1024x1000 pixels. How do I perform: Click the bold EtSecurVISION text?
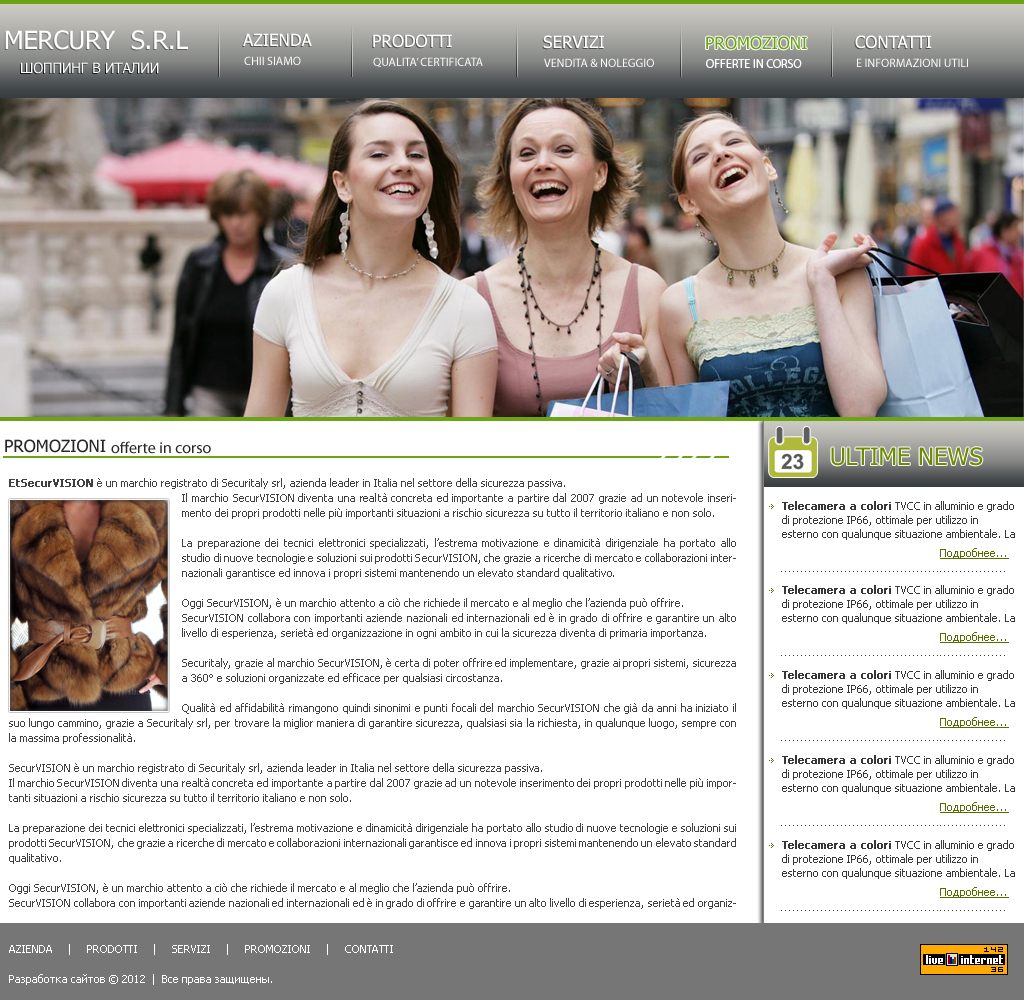click(51, 483)
